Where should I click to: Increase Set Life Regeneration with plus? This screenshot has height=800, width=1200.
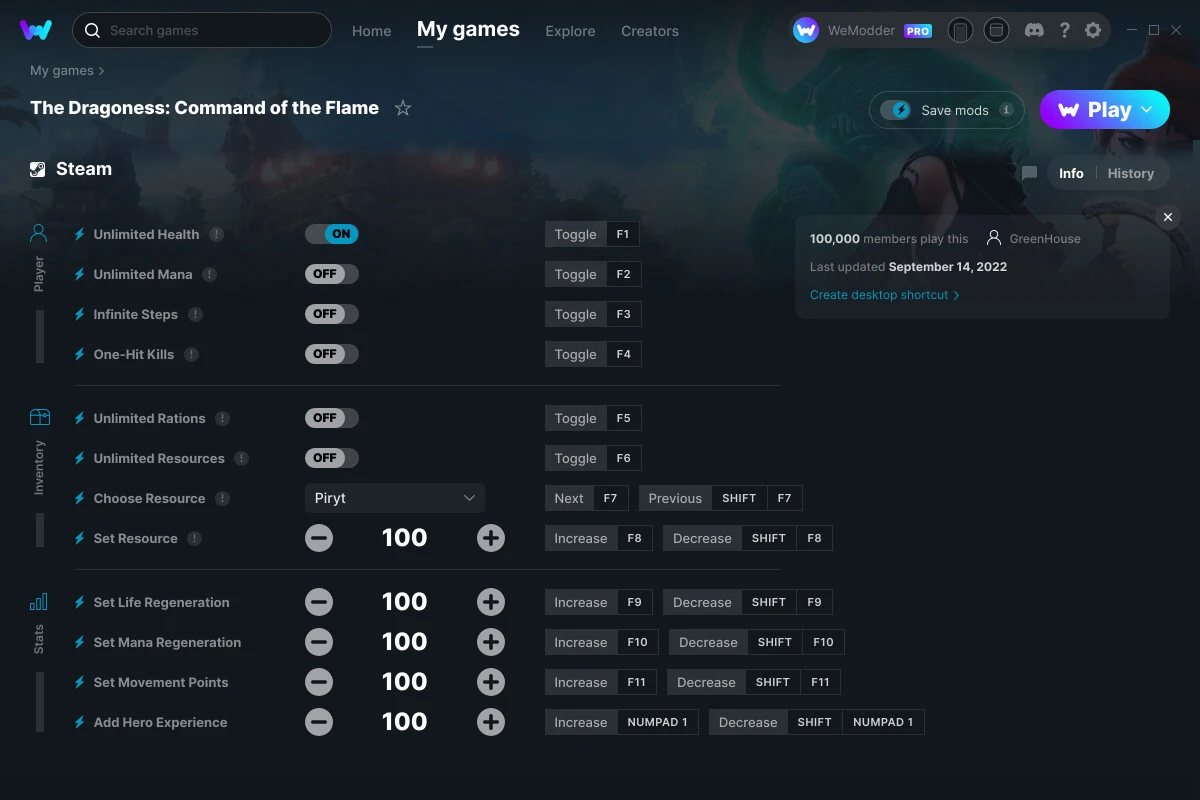pos(491,602)
